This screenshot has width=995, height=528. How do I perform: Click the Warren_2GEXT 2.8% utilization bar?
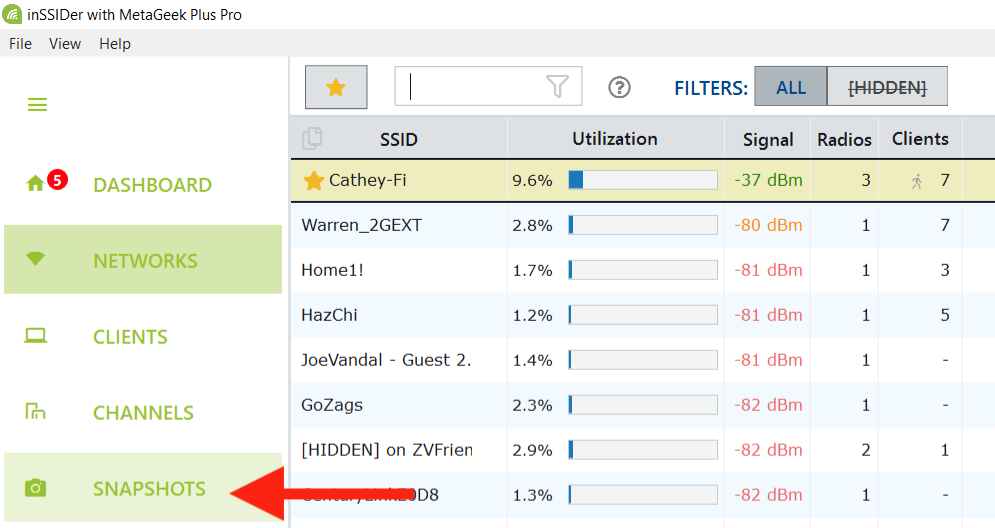pos(643,225)
